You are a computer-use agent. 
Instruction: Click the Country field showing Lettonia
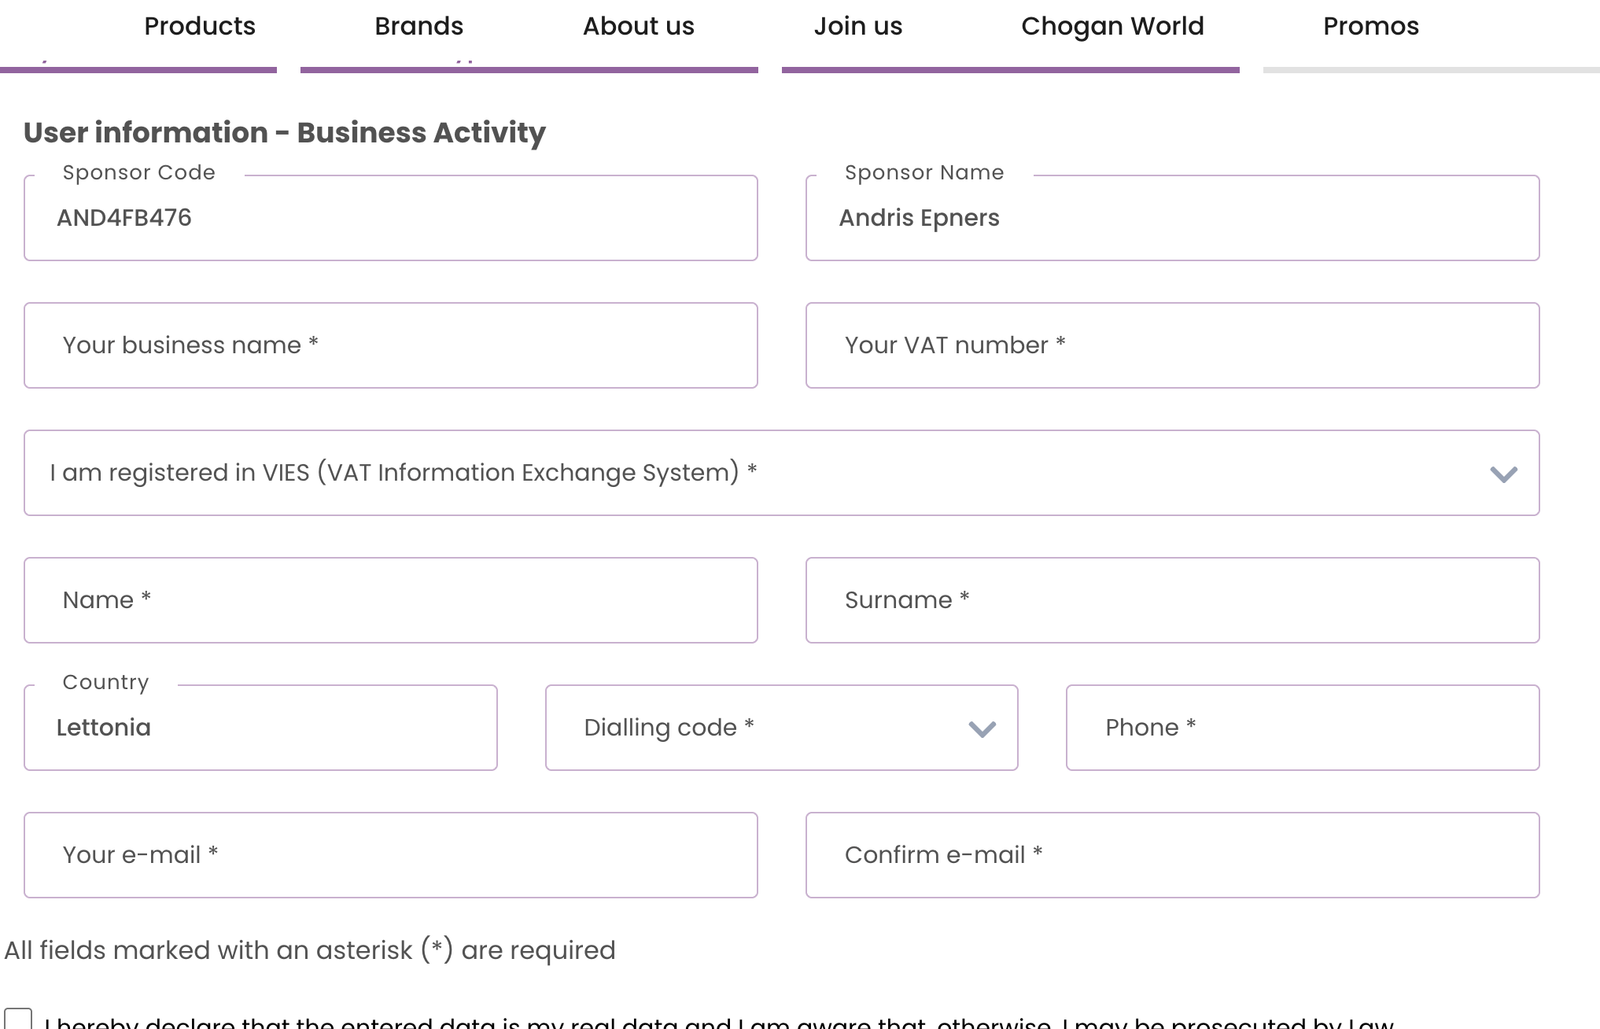[260, 728]
